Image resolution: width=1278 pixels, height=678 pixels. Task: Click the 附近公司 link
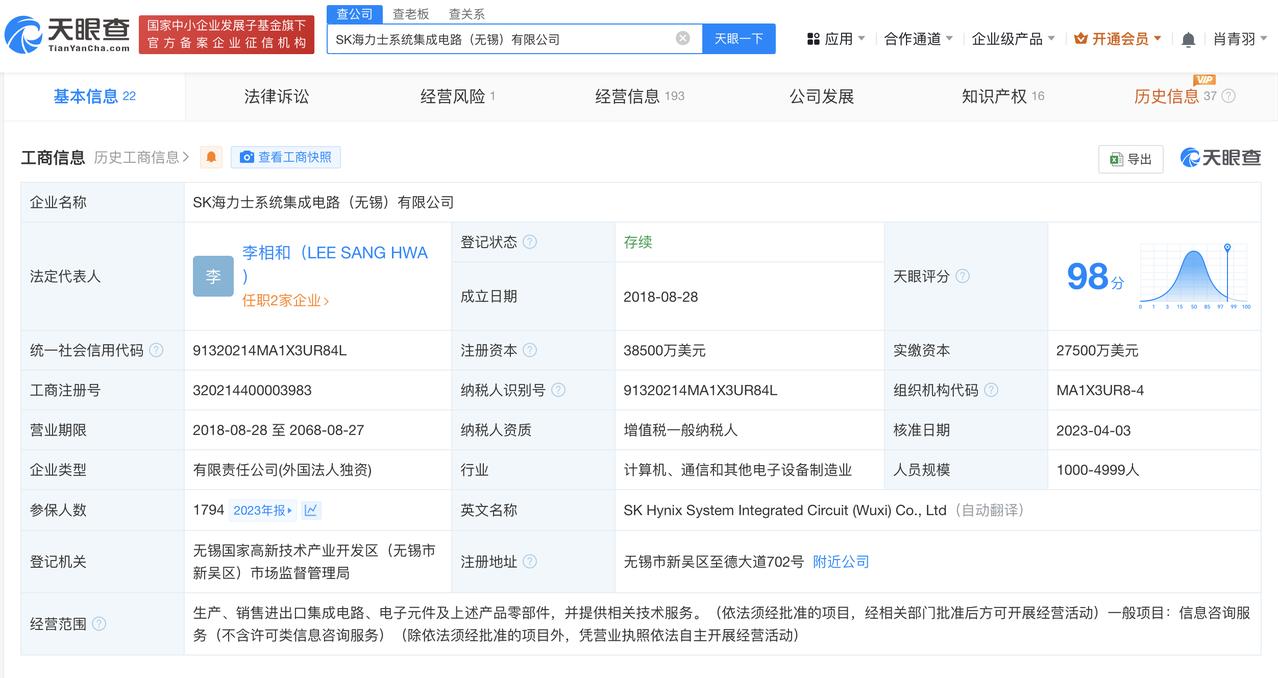point(841,562)
